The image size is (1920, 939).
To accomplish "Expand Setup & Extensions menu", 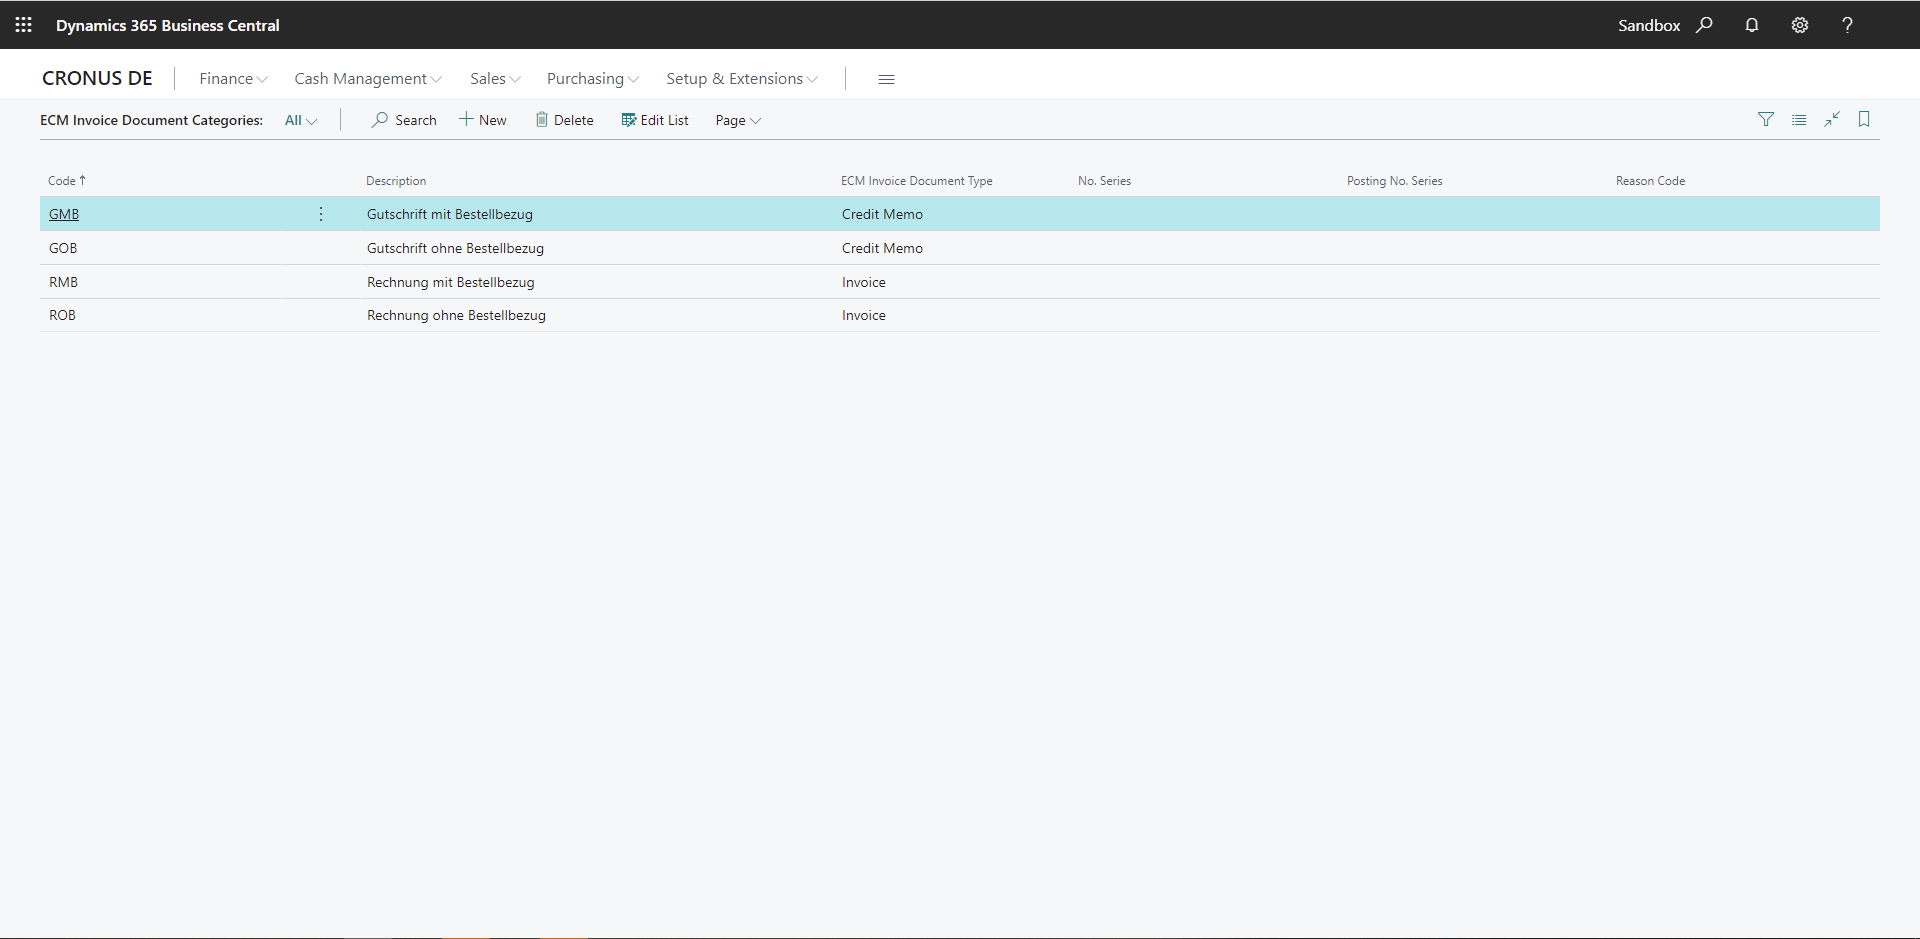I will (x=742, y=79).
